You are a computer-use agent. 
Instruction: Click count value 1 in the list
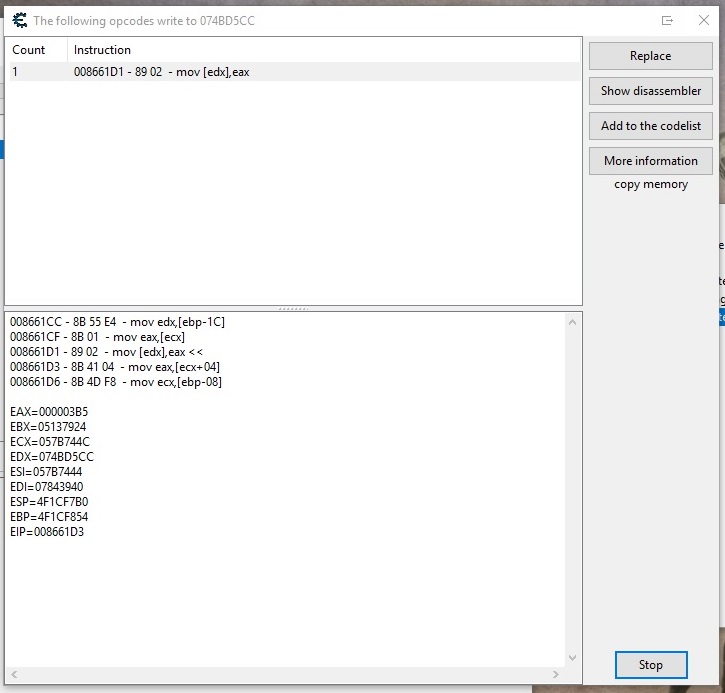click(x=15, y=72)
